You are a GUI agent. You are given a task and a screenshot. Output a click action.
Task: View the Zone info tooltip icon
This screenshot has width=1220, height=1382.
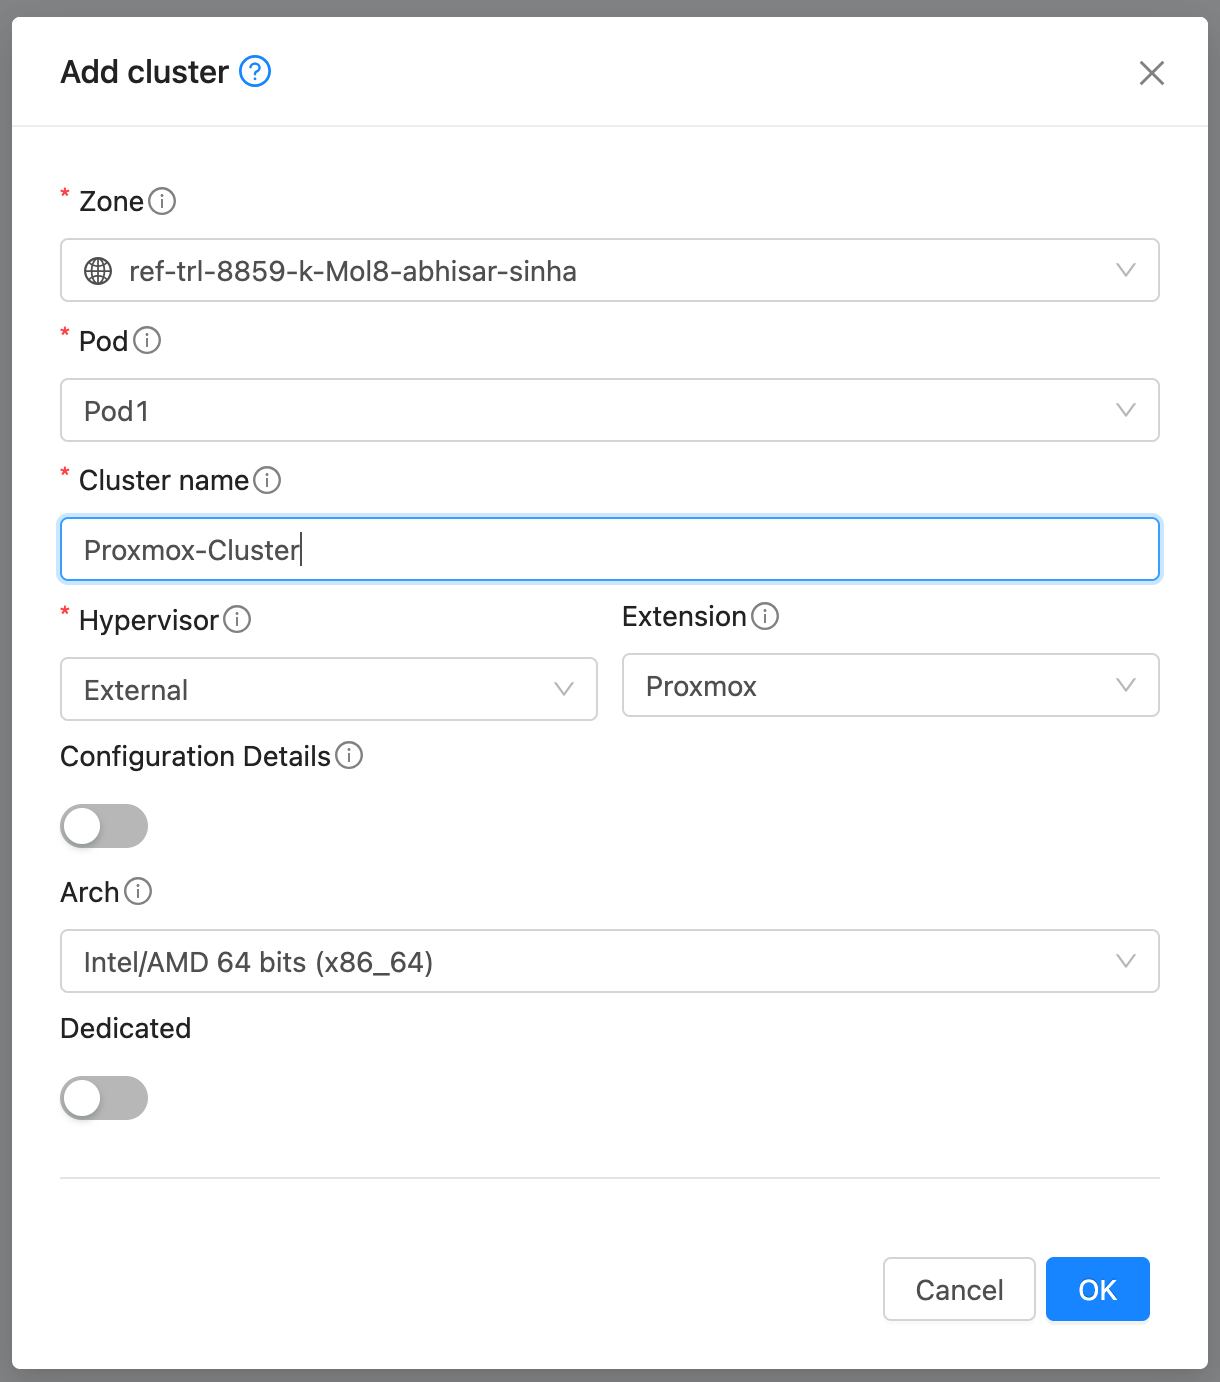point(163,201)
